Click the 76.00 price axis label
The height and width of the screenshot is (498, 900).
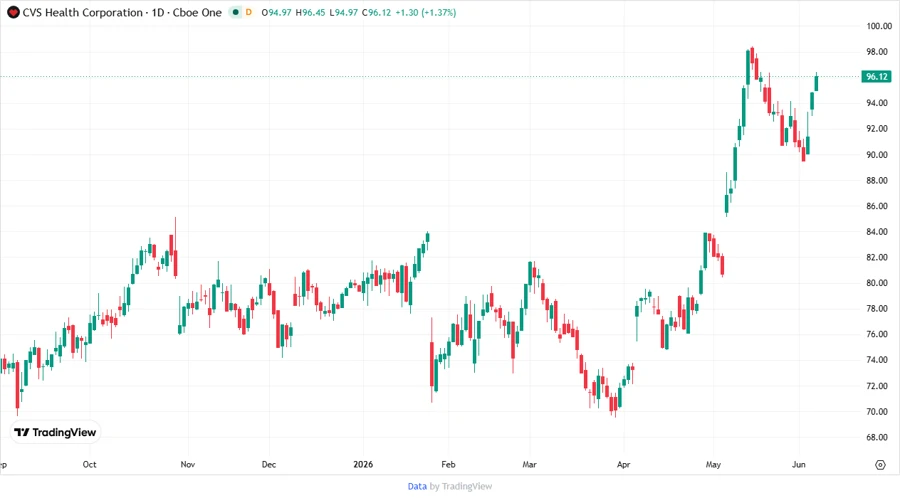pyautogui.click(x=877, y=334)
